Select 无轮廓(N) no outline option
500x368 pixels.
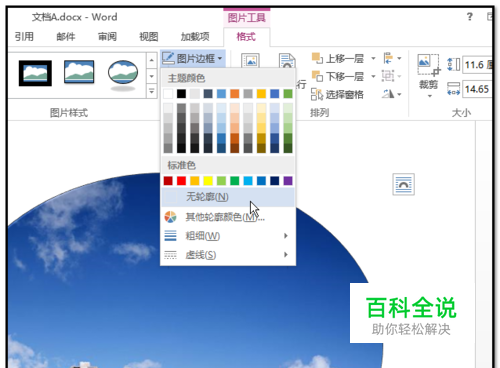[228, 197]
